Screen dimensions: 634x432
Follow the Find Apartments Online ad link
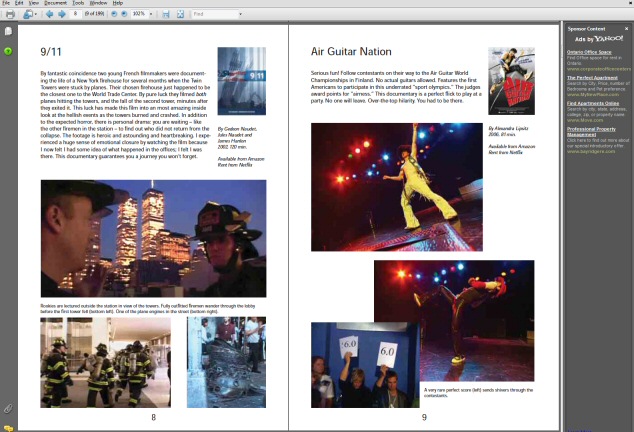click(x=593, y=104)
